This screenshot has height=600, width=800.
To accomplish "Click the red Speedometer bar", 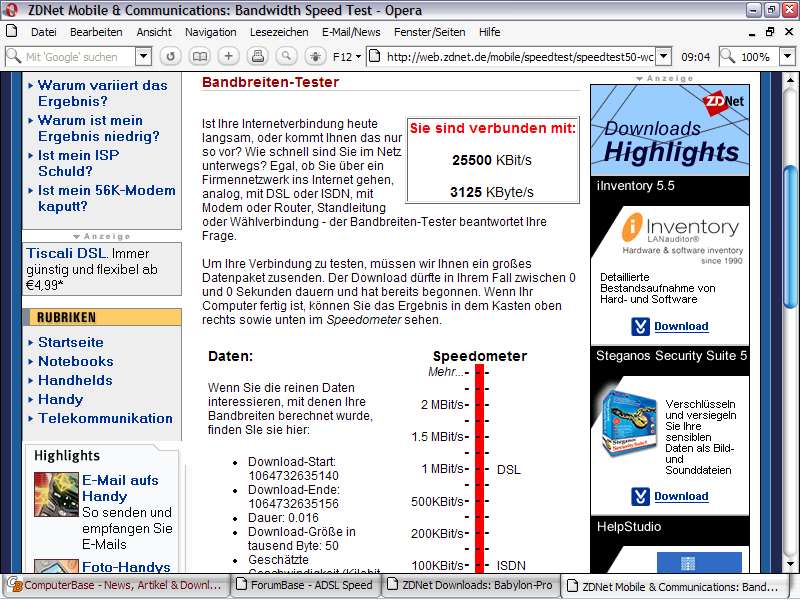I will (479, 468).
